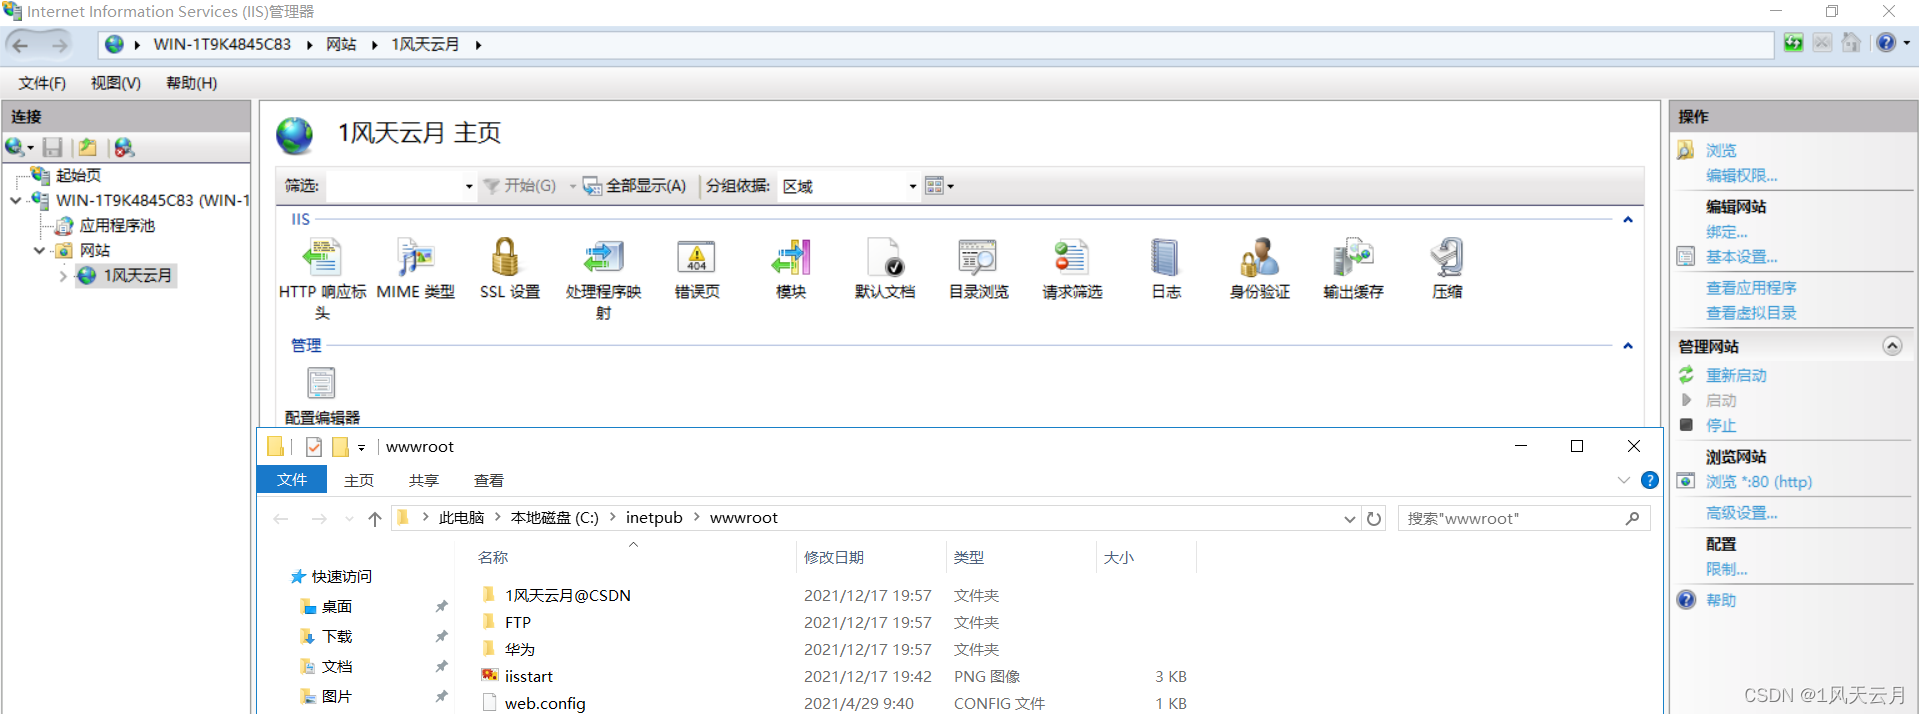Collapse the 管理网站 actions section
Viewport: 1919px width, 714px height.
tap(1892, 346)
